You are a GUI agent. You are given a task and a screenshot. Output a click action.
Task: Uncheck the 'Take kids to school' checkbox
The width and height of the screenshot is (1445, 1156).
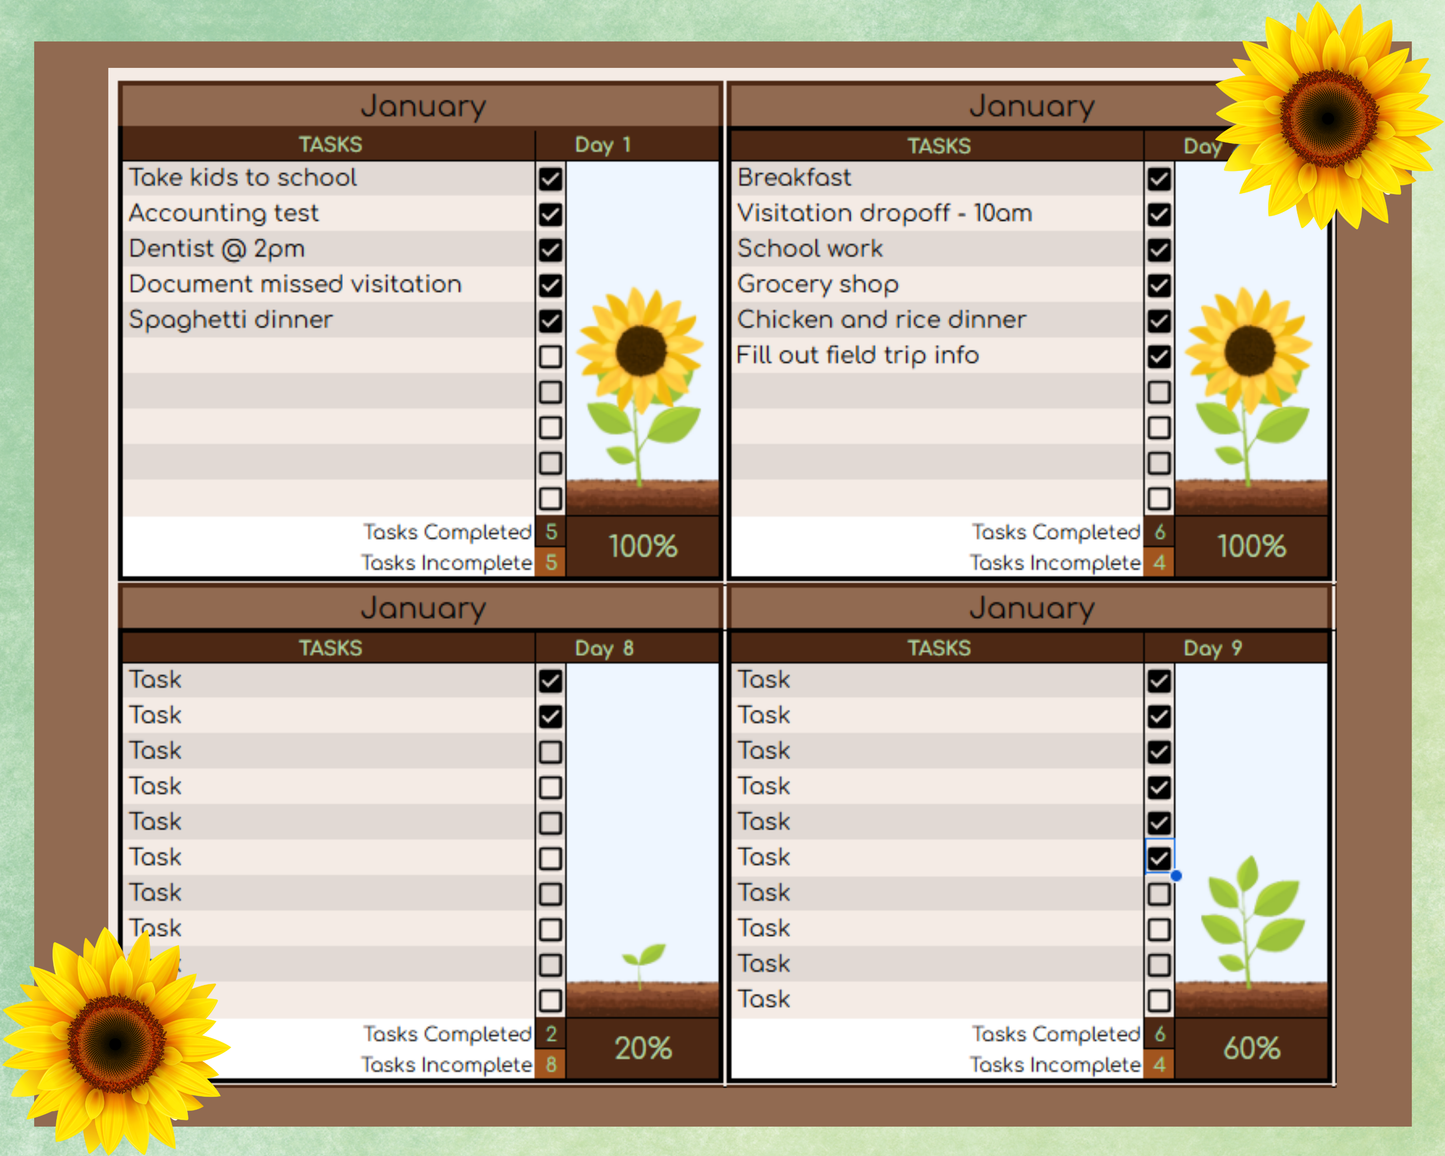tap(550, 179)
